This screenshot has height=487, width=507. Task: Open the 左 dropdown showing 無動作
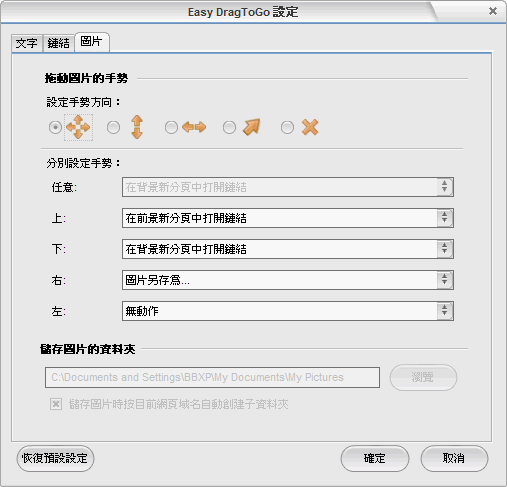click(288, 311)
